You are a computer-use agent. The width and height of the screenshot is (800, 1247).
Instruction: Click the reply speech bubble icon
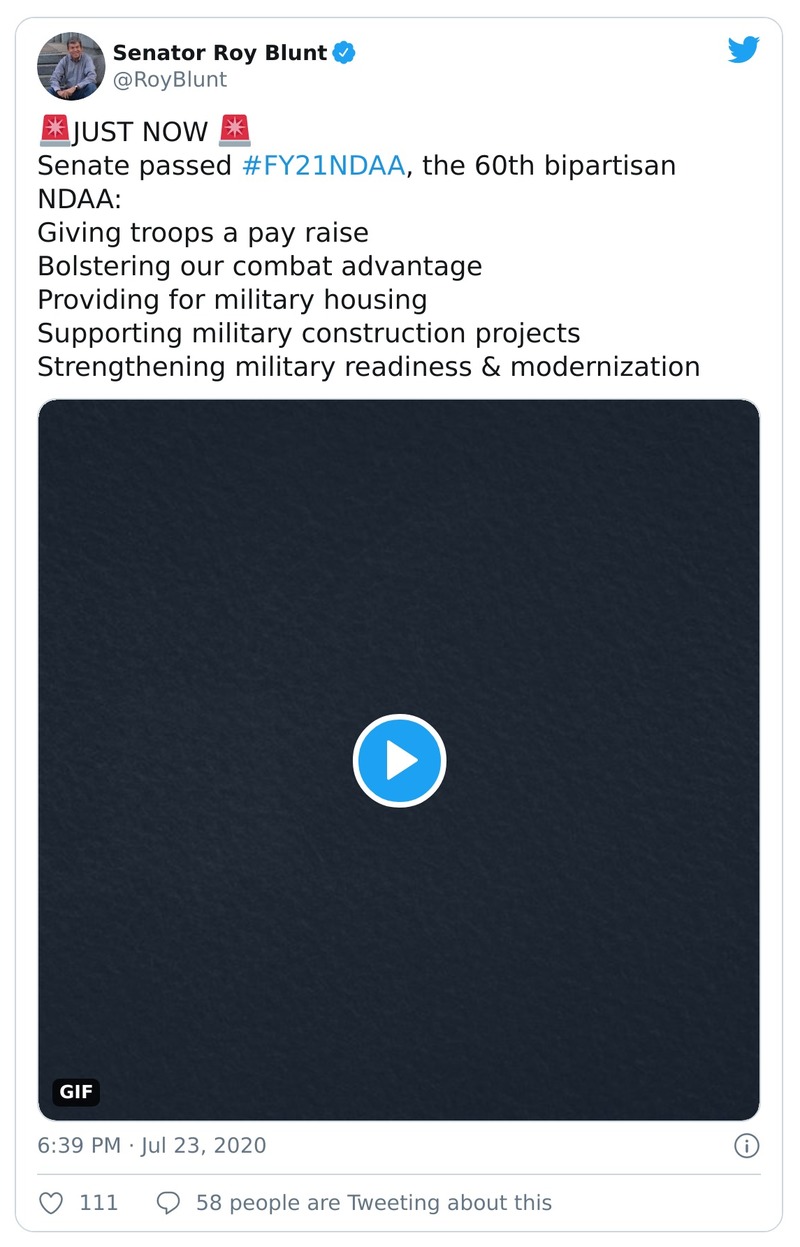pyautogui.click(x=169, y=1202)
